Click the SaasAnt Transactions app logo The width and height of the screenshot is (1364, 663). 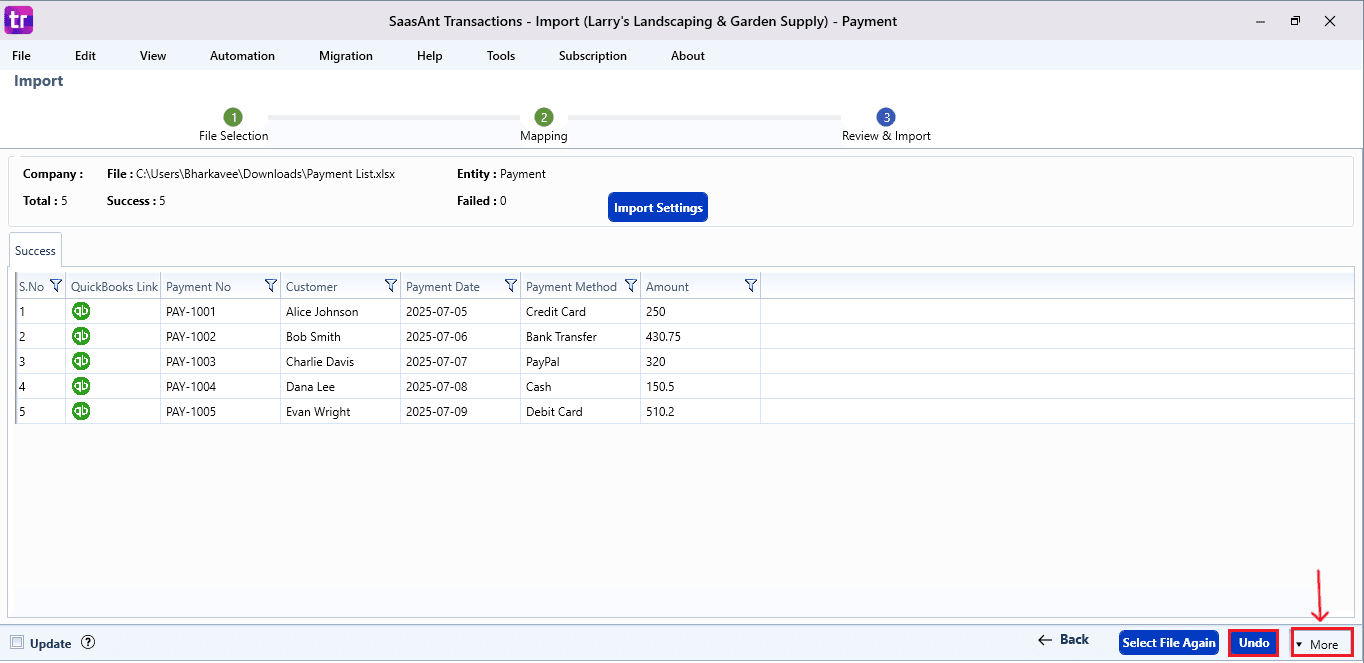[x=18, y=20]
